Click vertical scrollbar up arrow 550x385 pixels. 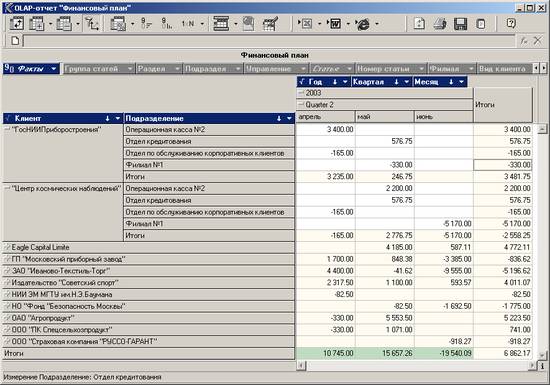click(542, 129)
